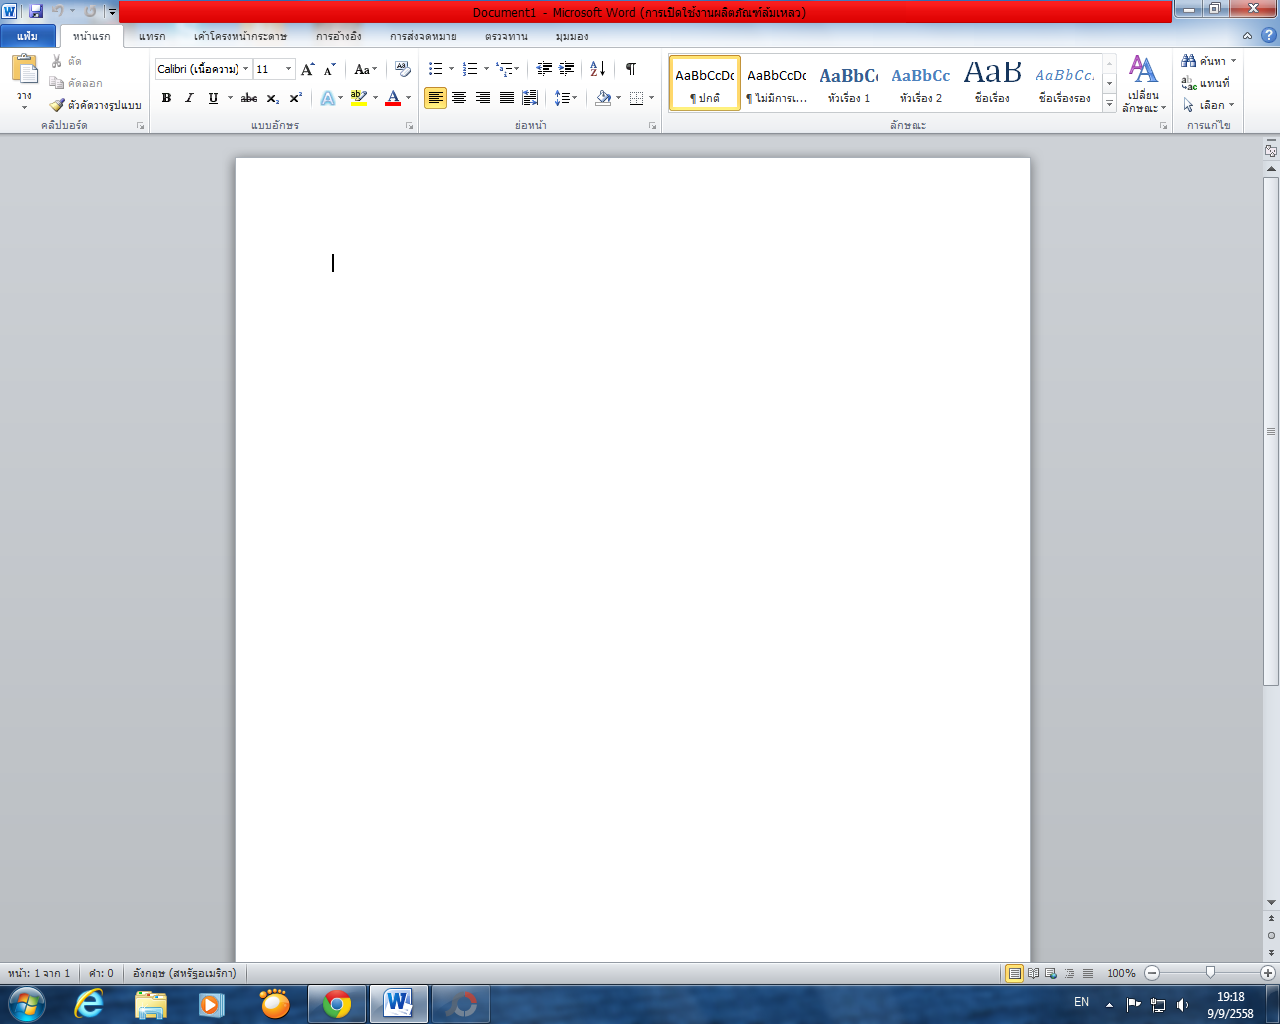The width and height of the screenshot is (1280, 1024).
Task: Apply the ปกติ Normal style
Action: (x=705, y=83)
